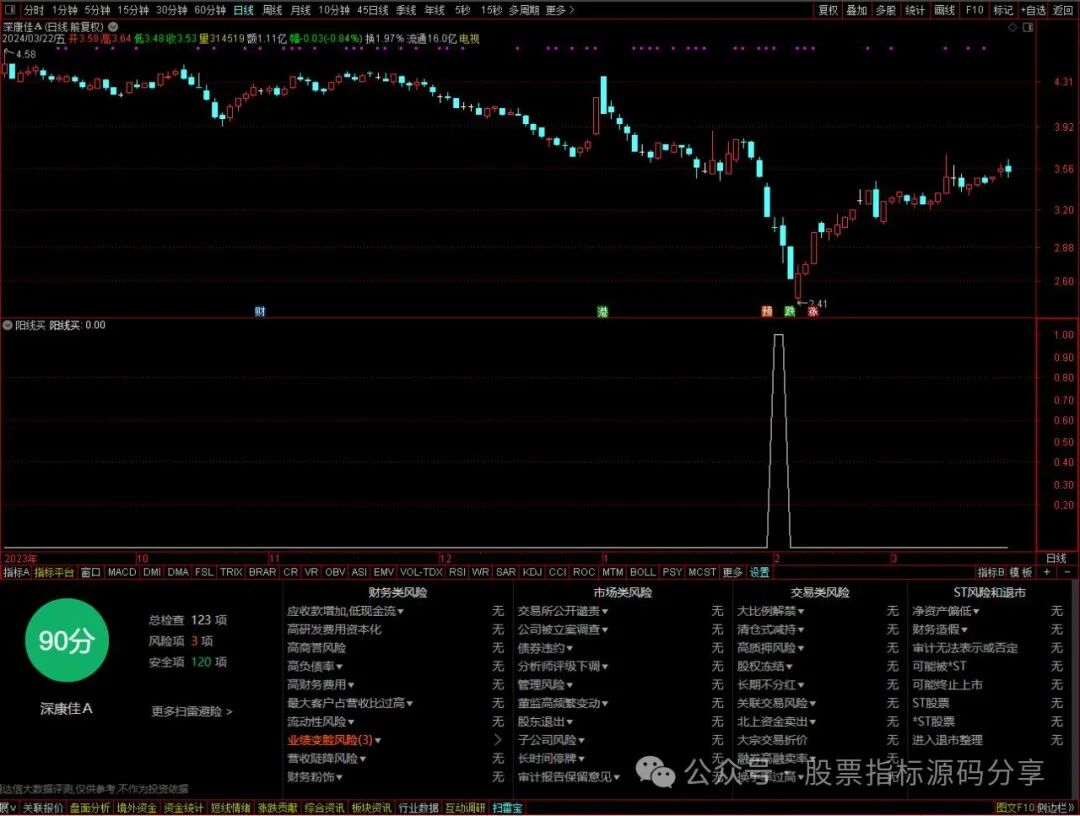1080x816 pixels.
Task: Select 多周期 multi-period view
Action: (x=524, y=10)
